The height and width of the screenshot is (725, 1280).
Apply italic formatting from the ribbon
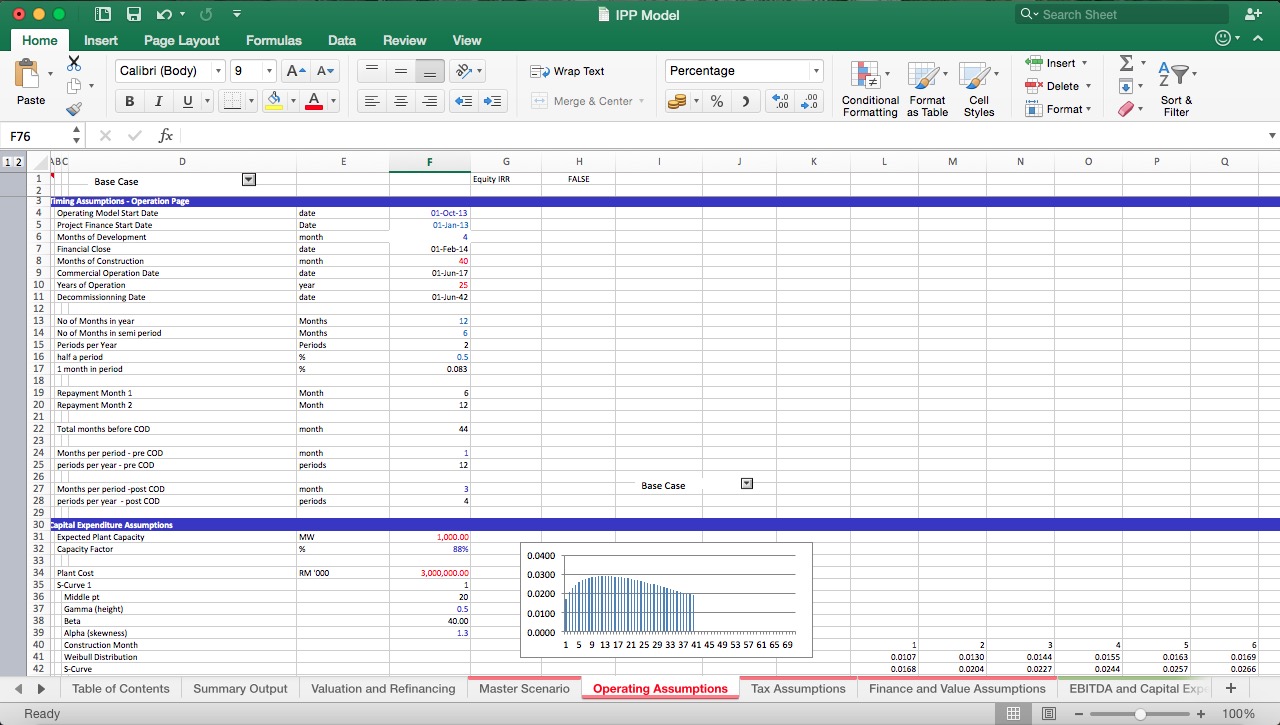157,101
